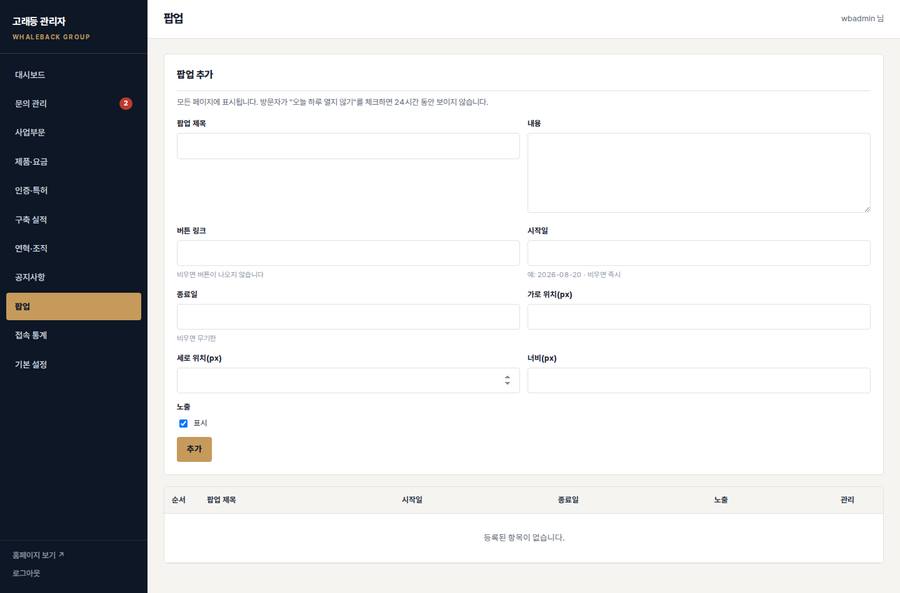The height and width of the screenshot is (593, 900).
Task: Click the hint '비우면 버튼이 나오지 않습니다'
Action: (x=220, y=274)
